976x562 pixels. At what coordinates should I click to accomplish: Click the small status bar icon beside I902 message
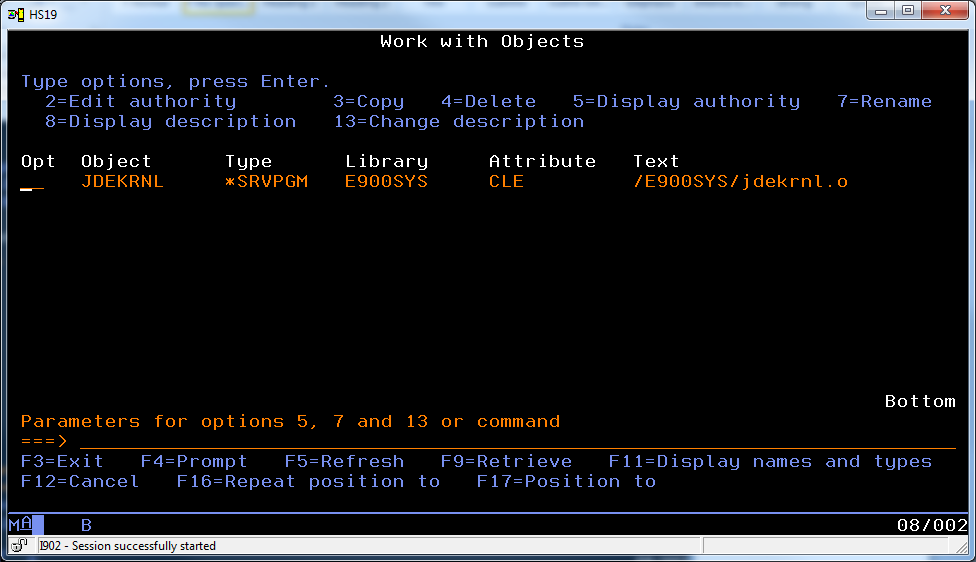(21, 546)
